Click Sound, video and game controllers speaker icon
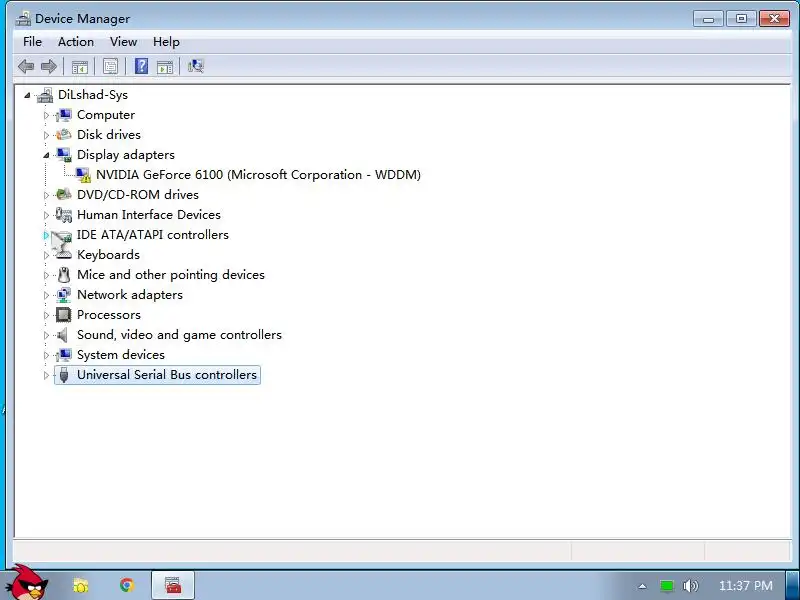Image resolution: width=800 pixels, height=600 pixels. click(x=63, y=335)
